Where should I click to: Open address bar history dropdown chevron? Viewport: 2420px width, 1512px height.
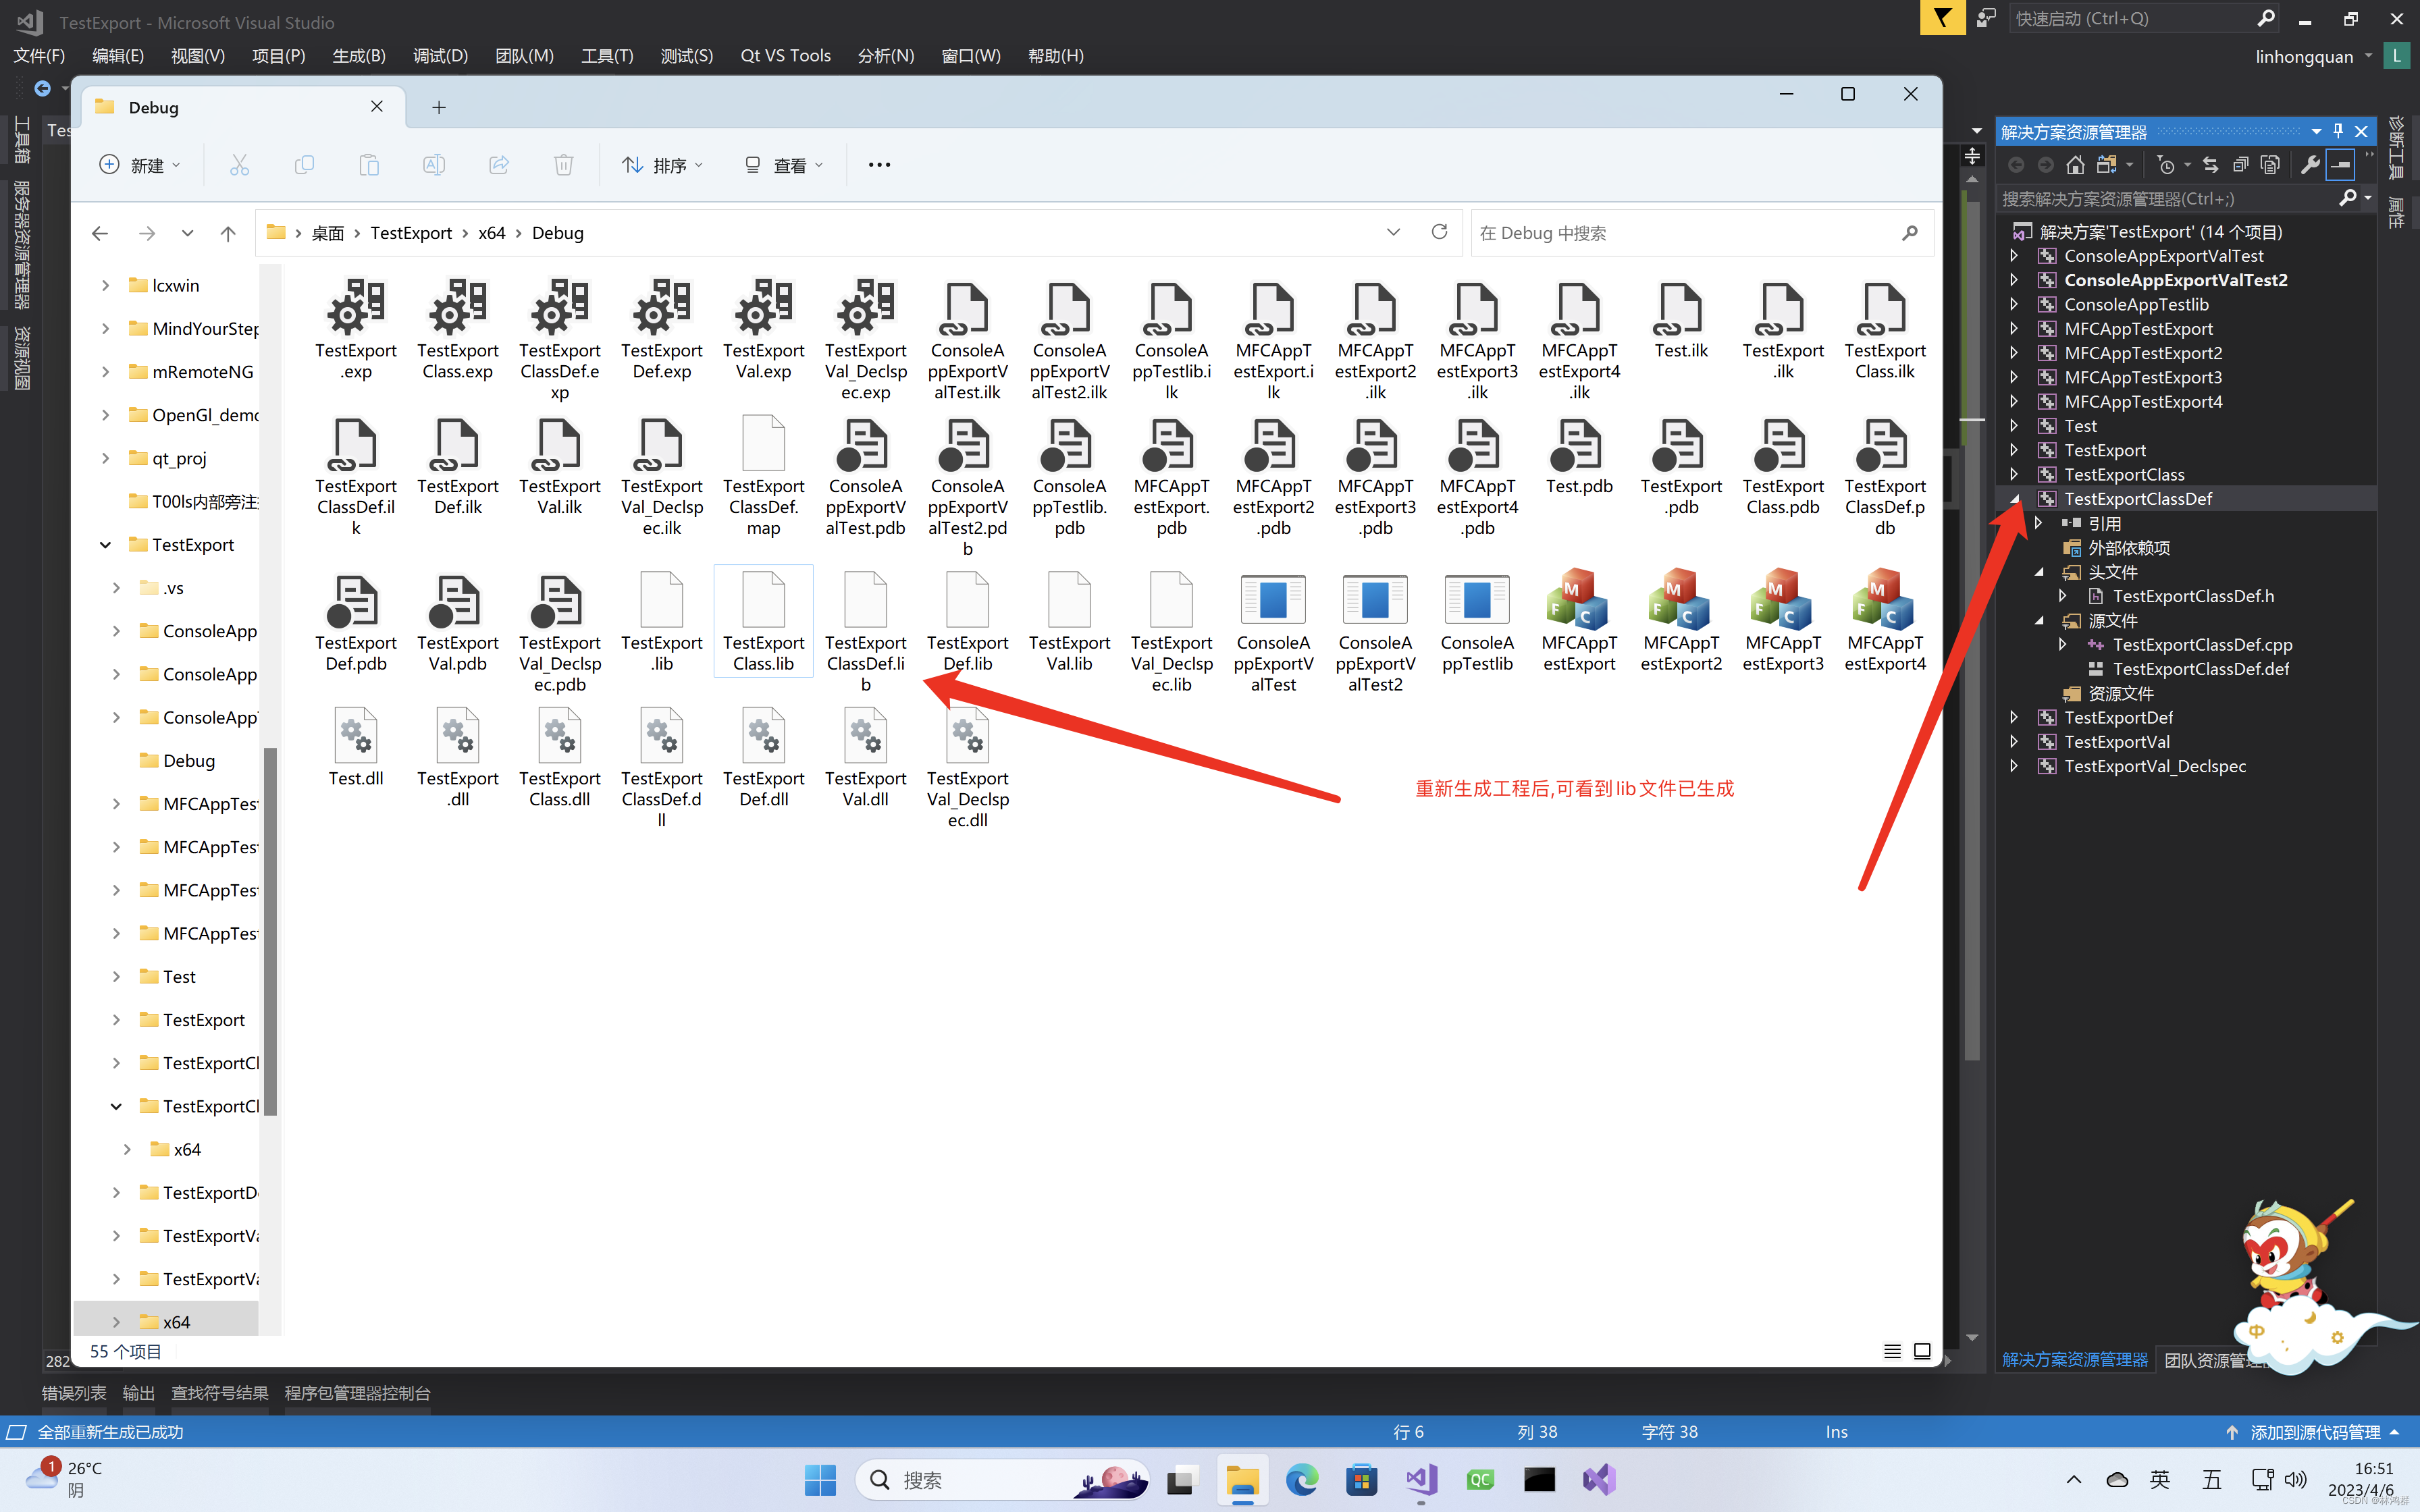[x=1393, y=232]
